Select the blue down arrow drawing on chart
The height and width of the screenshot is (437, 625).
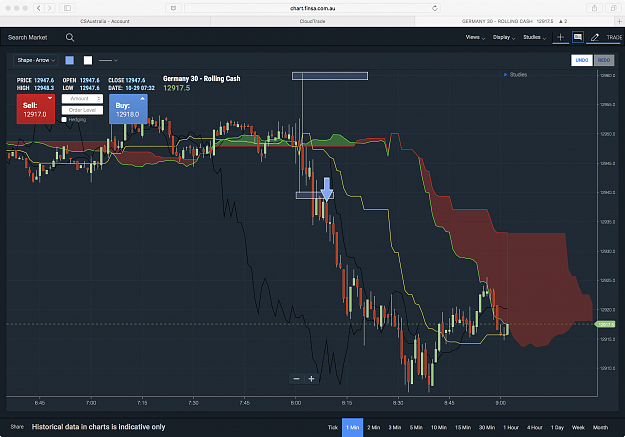point(327,189)
